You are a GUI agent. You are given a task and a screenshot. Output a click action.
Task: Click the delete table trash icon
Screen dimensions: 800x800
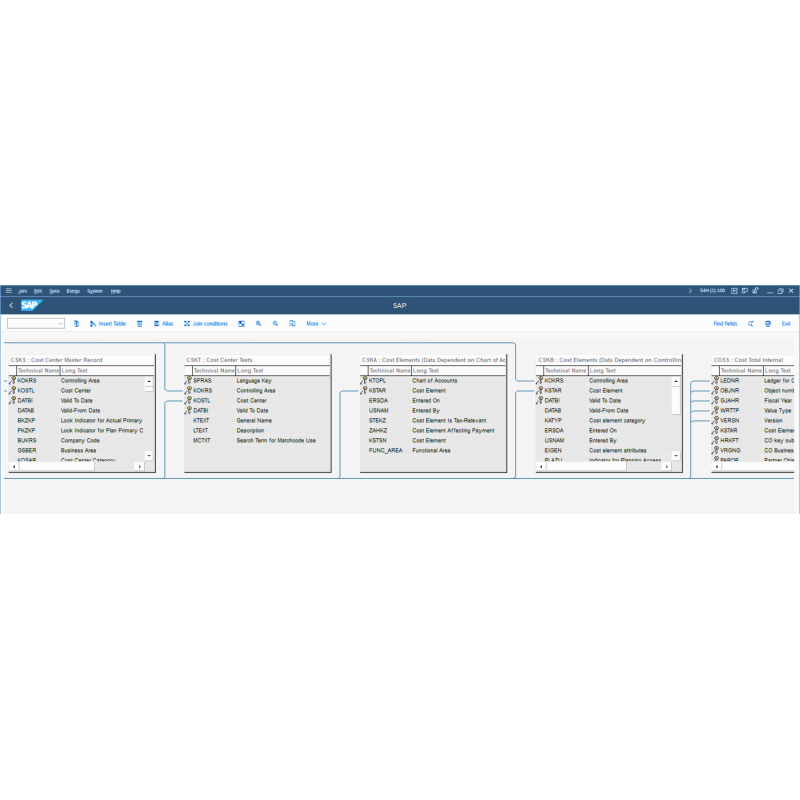coord(139,324)
